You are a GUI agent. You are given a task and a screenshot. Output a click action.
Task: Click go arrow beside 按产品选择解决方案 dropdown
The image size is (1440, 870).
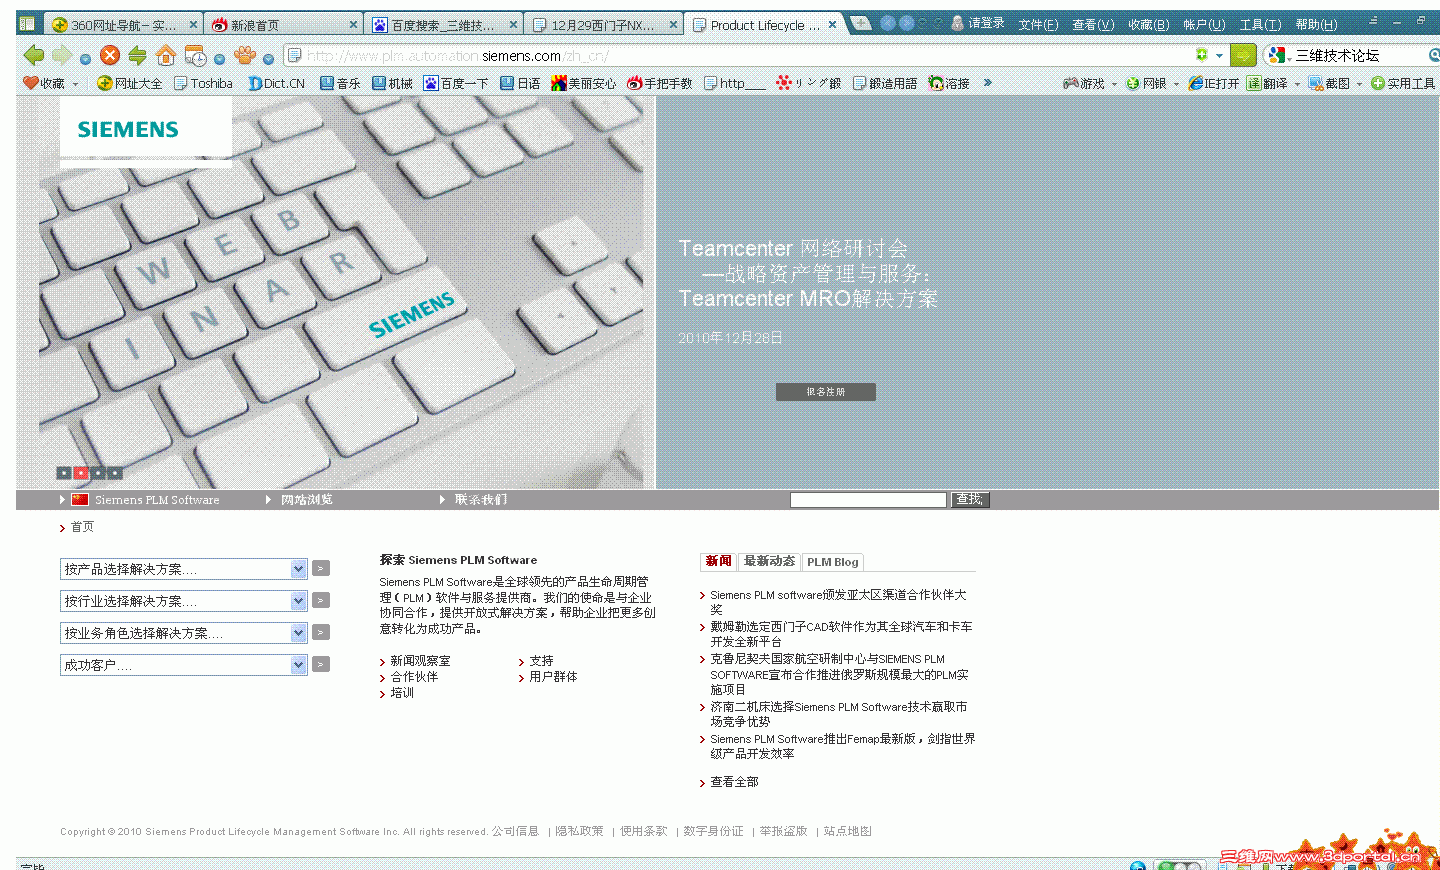click(321, 569)
